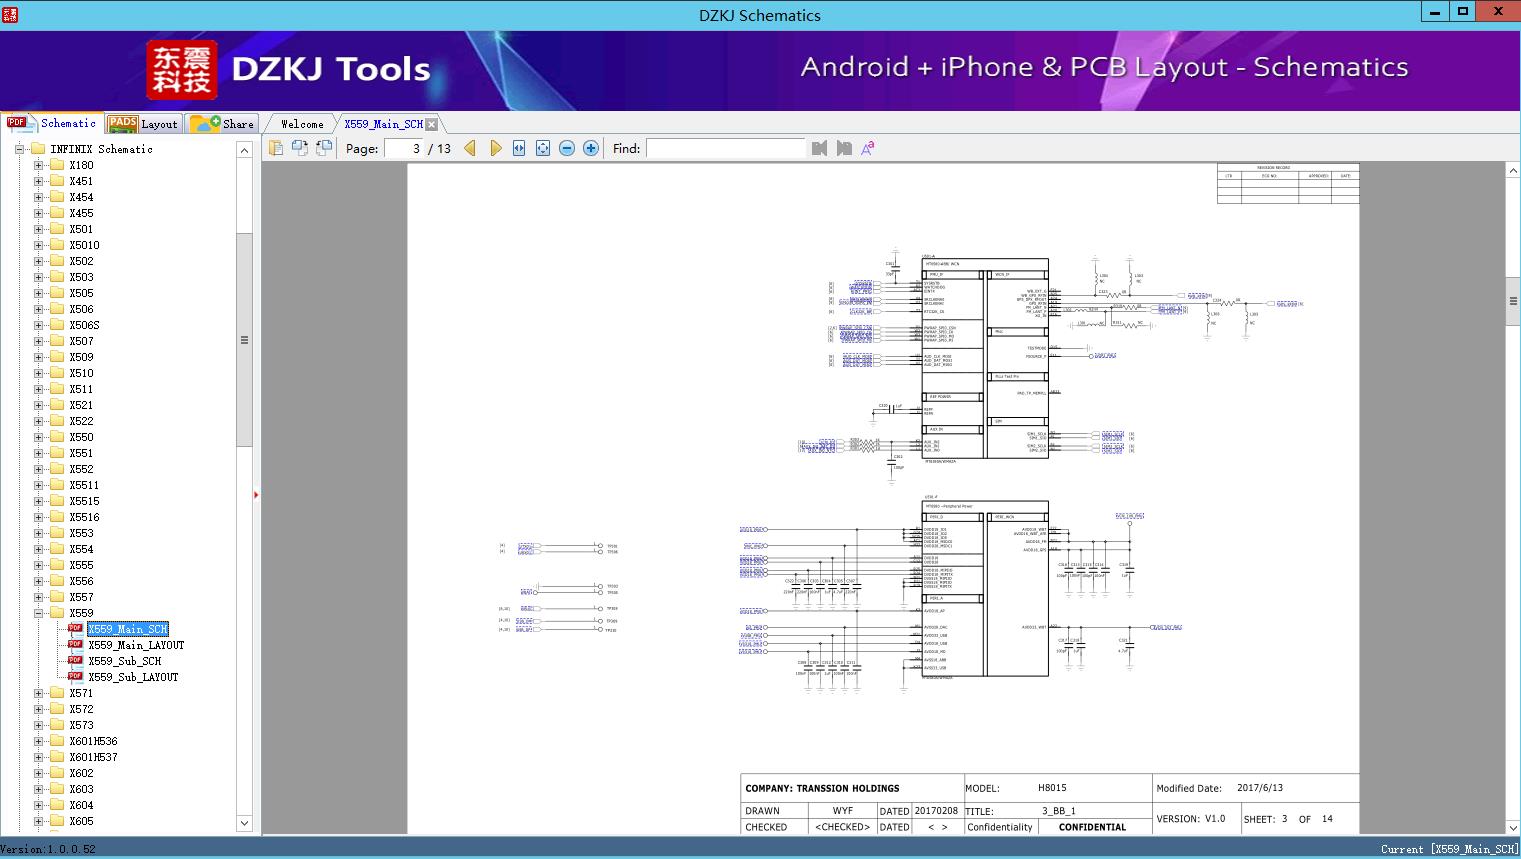
Task: Click the fit page icon
Action: point(543,148)
